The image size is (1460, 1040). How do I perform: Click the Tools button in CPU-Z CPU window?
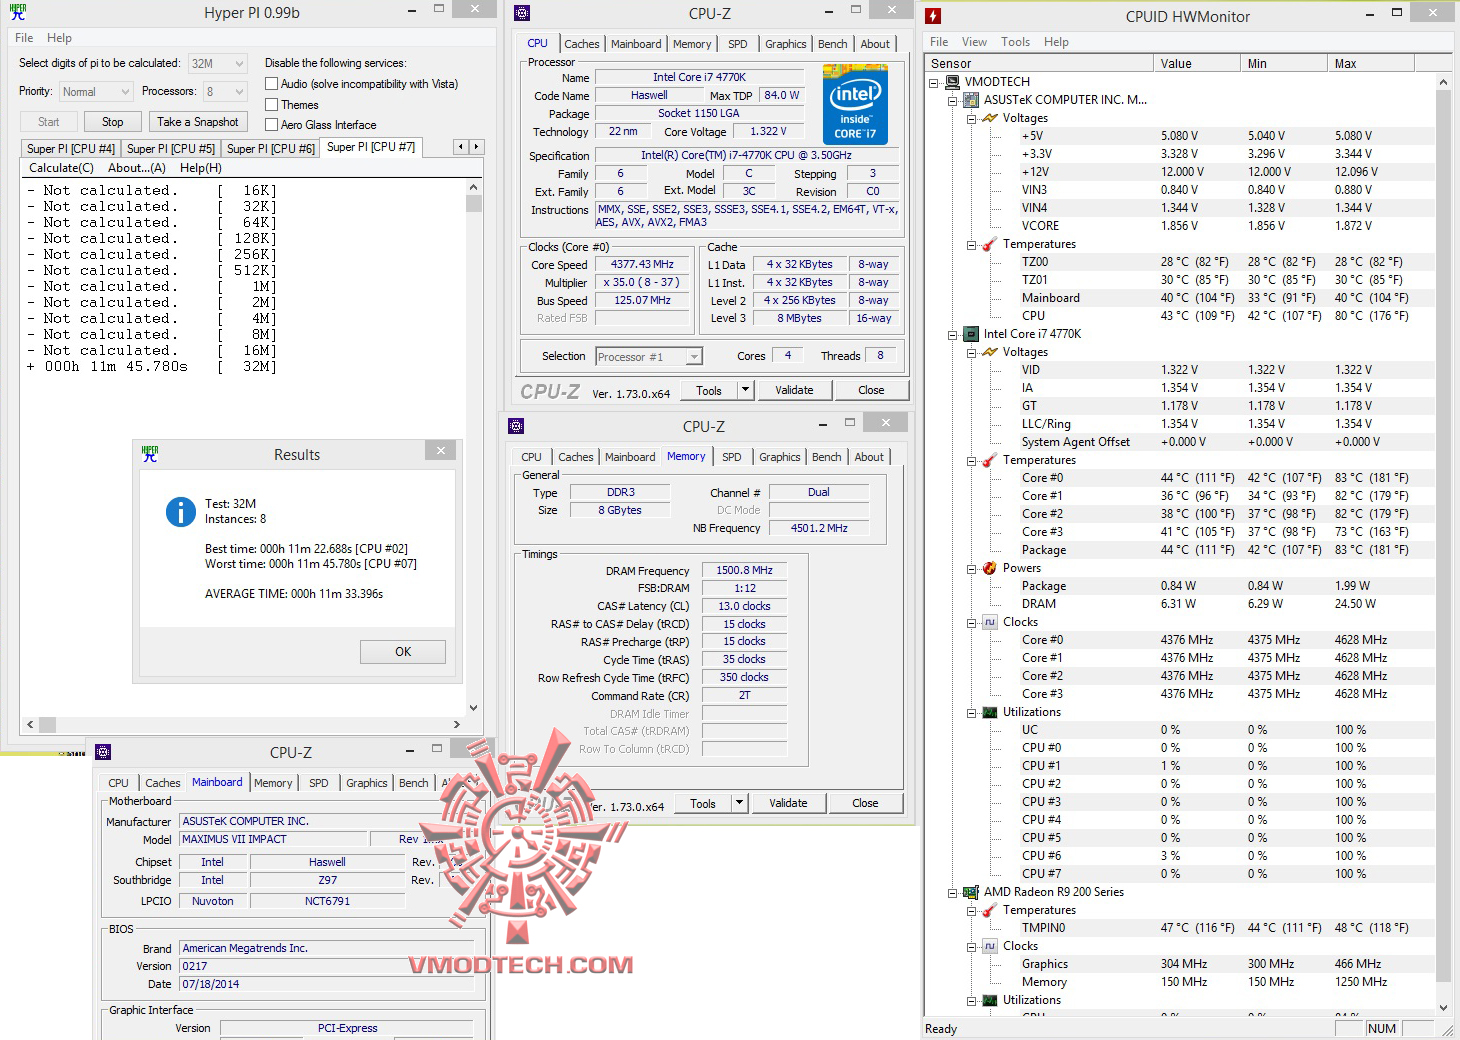[x=709, y=390]
